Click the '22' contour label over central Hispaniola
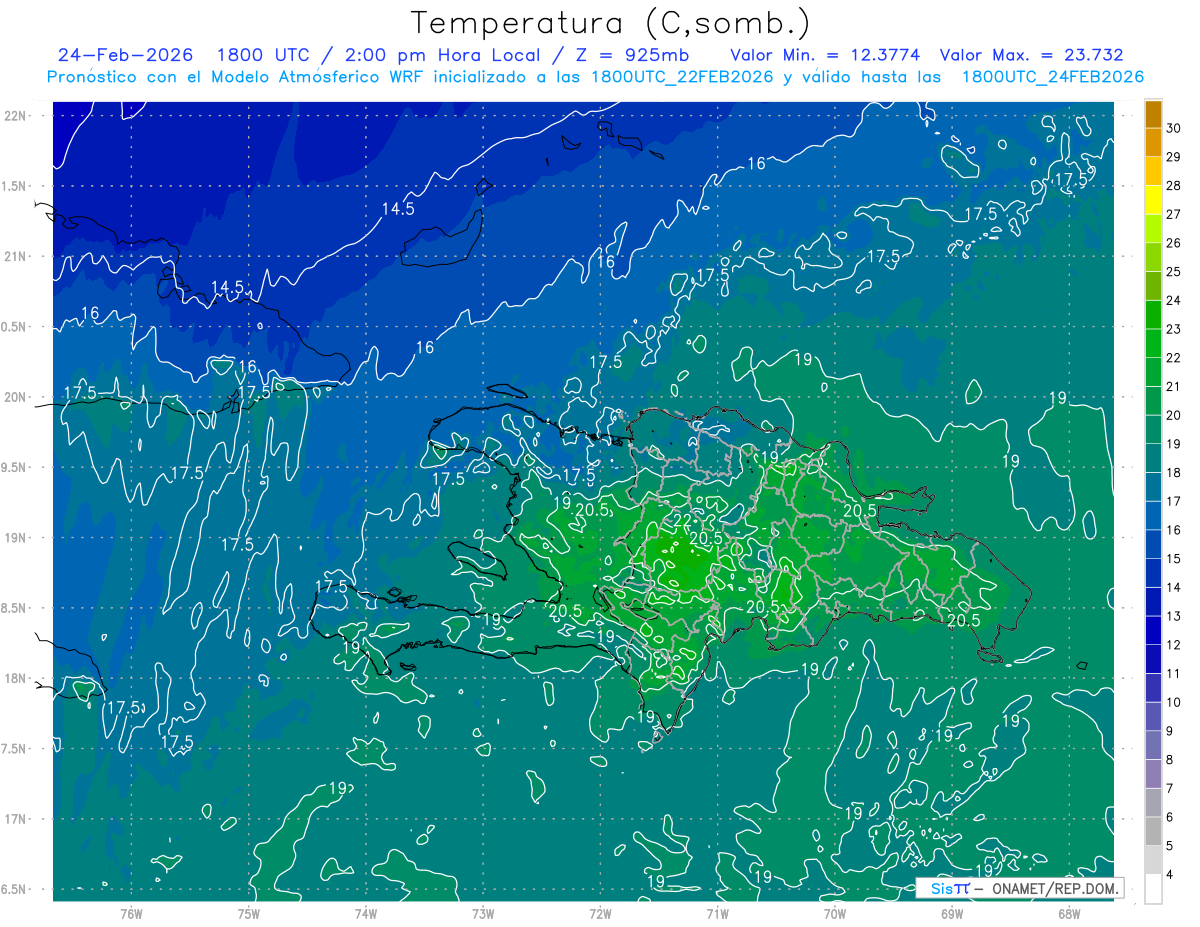The height and width of the screenshot is (927, 1200). [683, 521]
